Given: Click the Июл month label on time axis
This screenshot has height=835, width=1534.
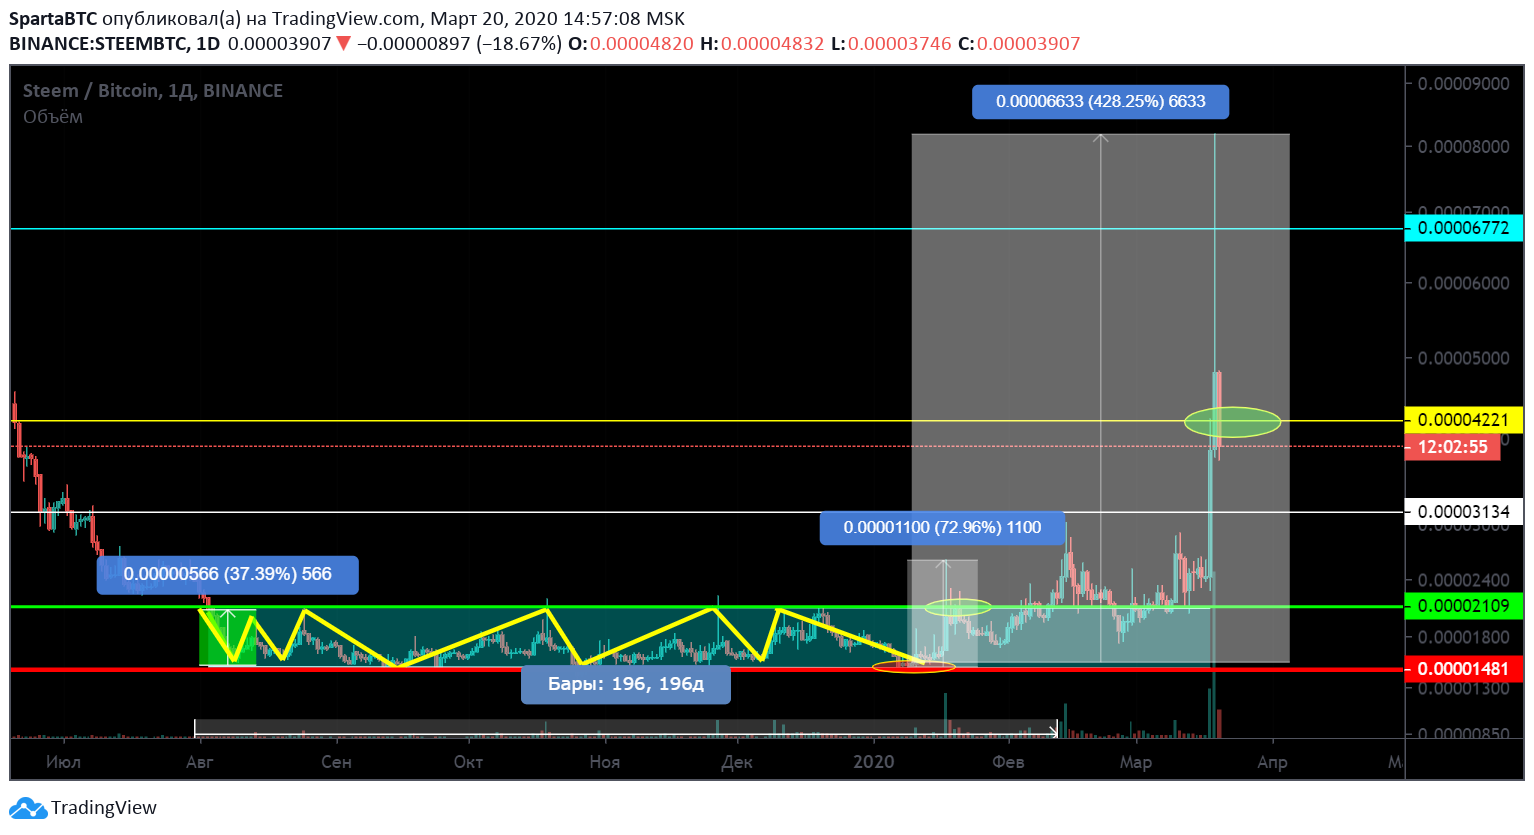Looking at the screenshot, I should pos(63,762).
